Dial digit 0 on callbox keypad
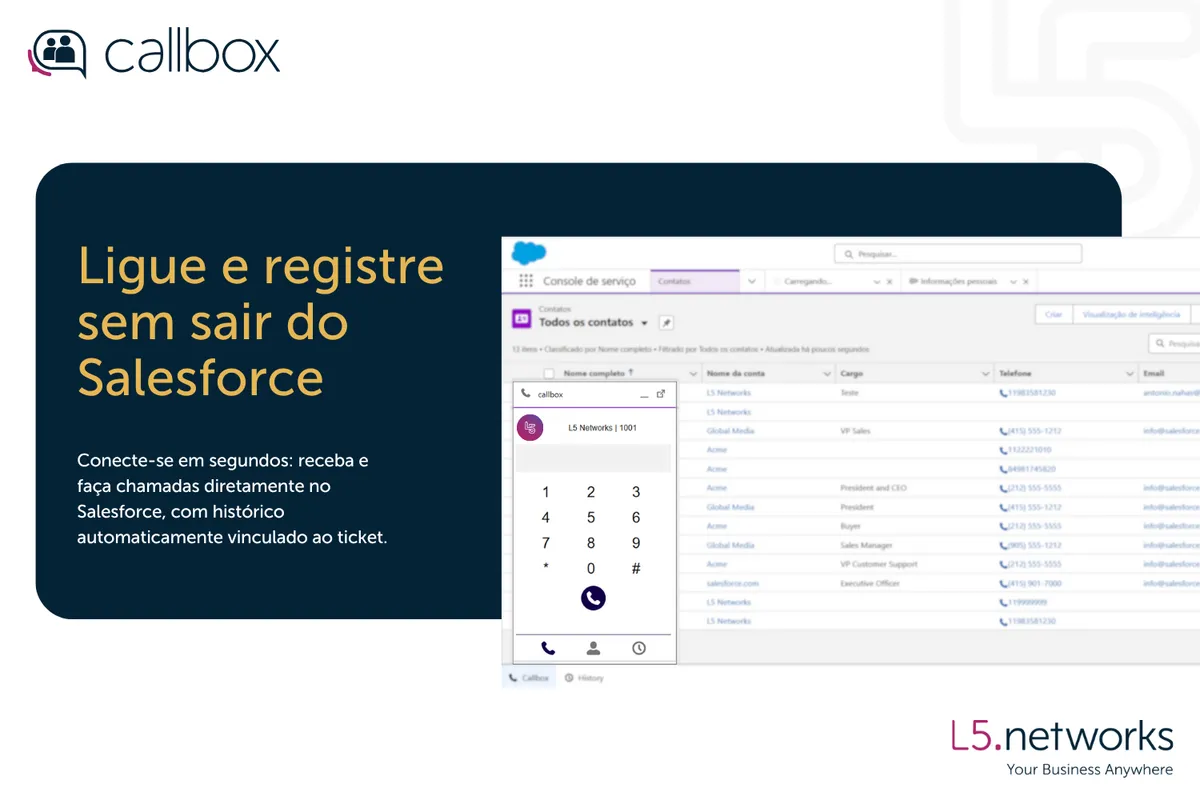The image size is (1200, 800). tap(591, 569)
